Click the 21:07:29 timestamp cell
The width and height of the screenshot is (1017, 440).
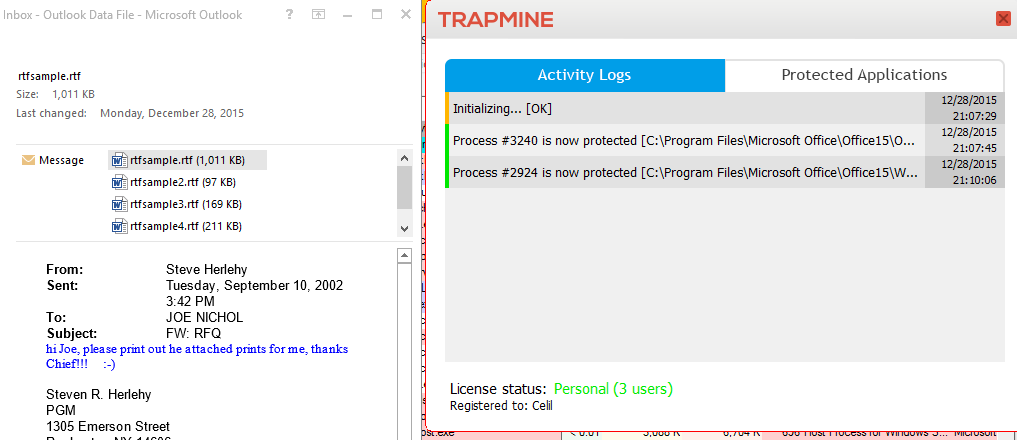click(964, 108)
